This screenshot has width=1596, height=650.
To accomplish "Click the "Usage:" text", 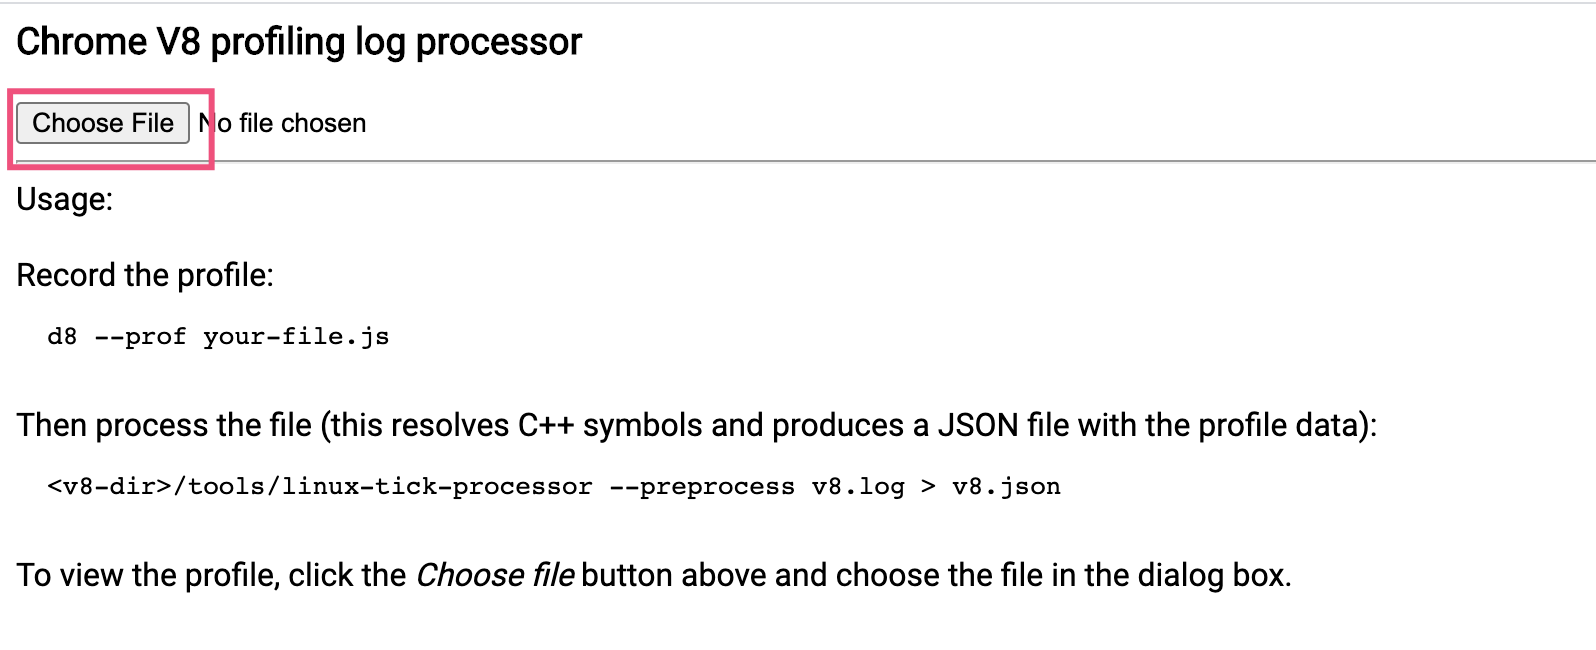I will 65,199.
